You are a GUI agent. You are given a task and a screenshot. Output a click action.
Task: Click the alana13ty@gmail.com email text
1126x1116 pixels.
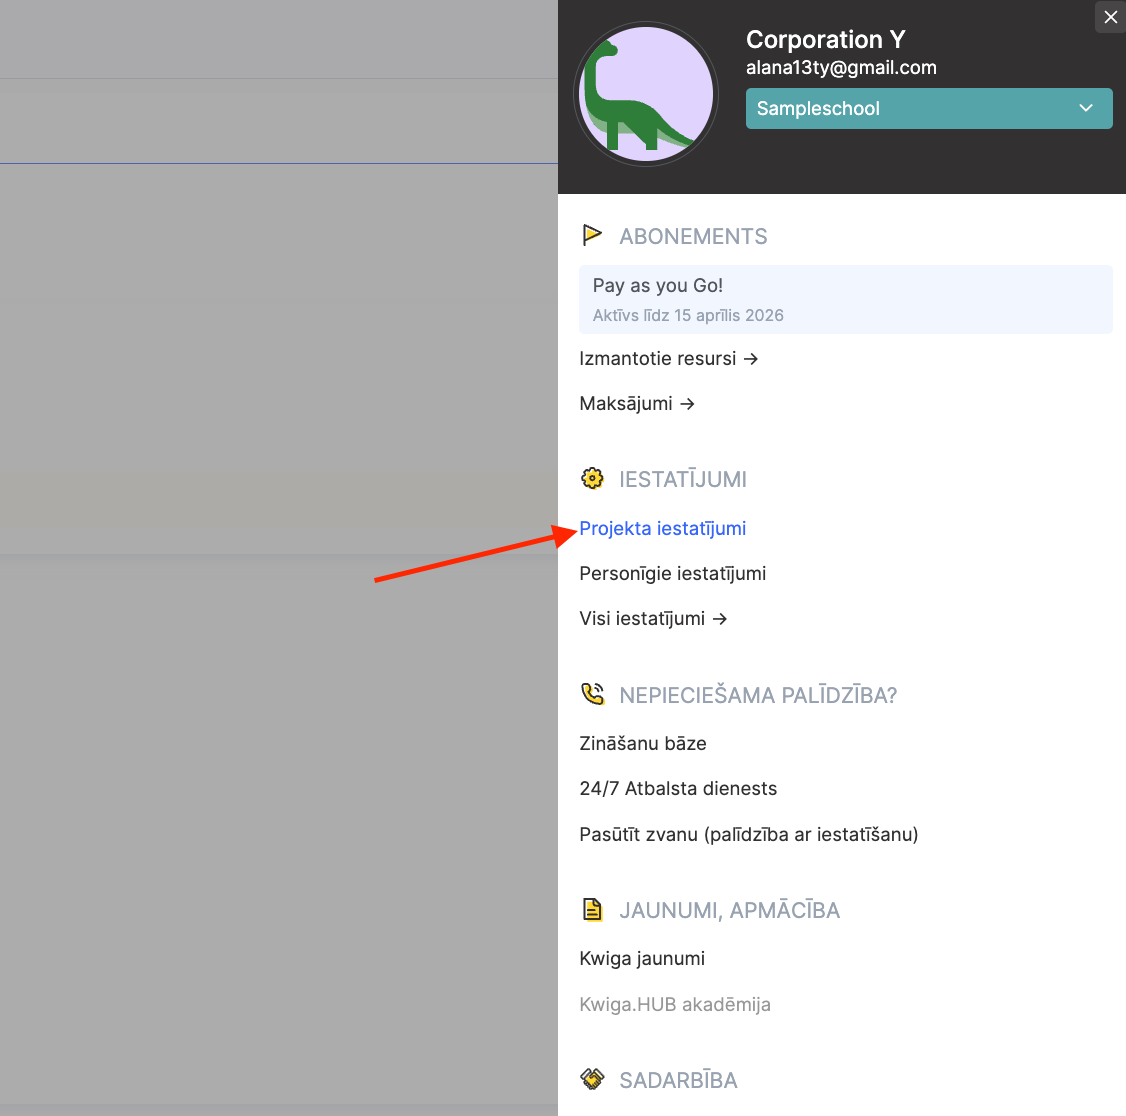click(x=841, y=68)
